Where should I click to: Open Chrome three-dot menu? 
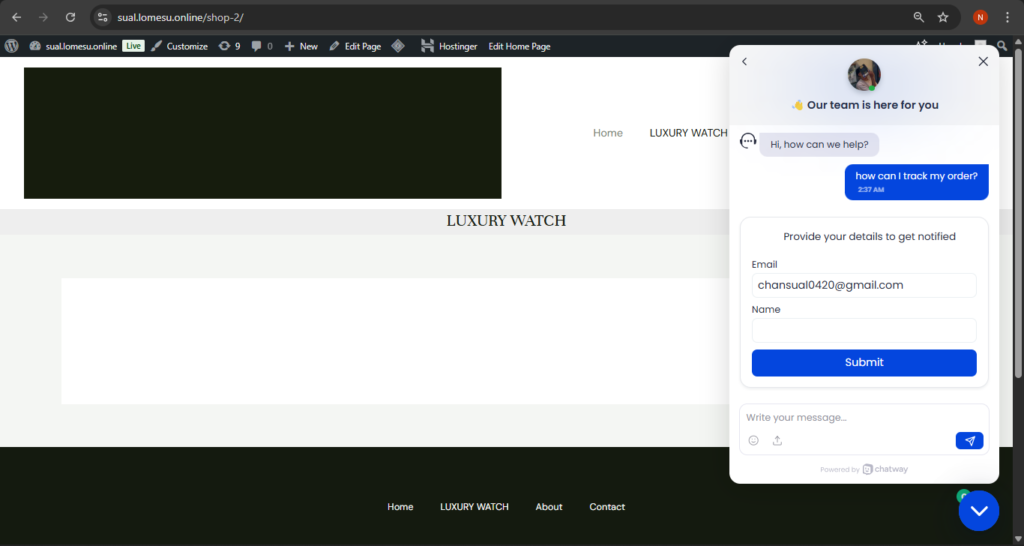click(x=1007, y=17)
